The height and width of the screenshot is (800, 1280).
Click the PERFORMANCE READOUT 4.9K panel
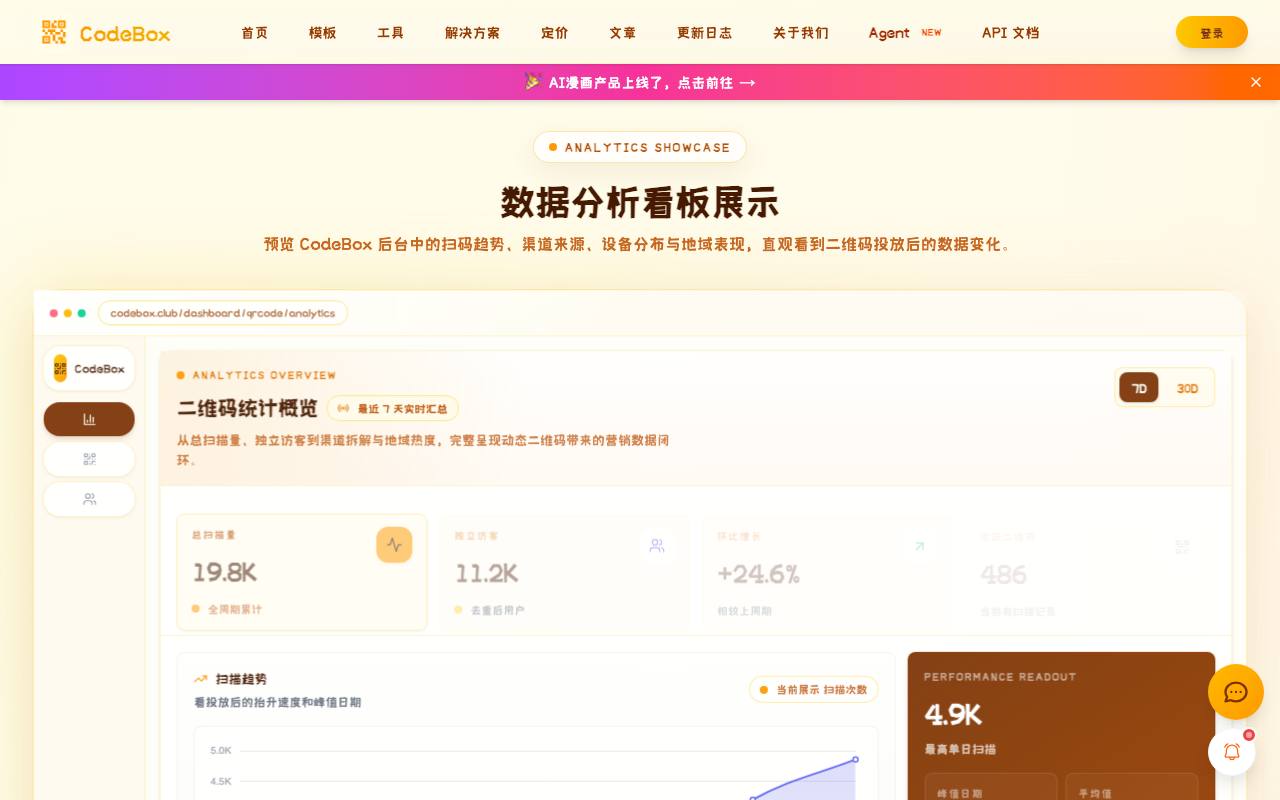pyautogui.click(x=1061, y=726)
